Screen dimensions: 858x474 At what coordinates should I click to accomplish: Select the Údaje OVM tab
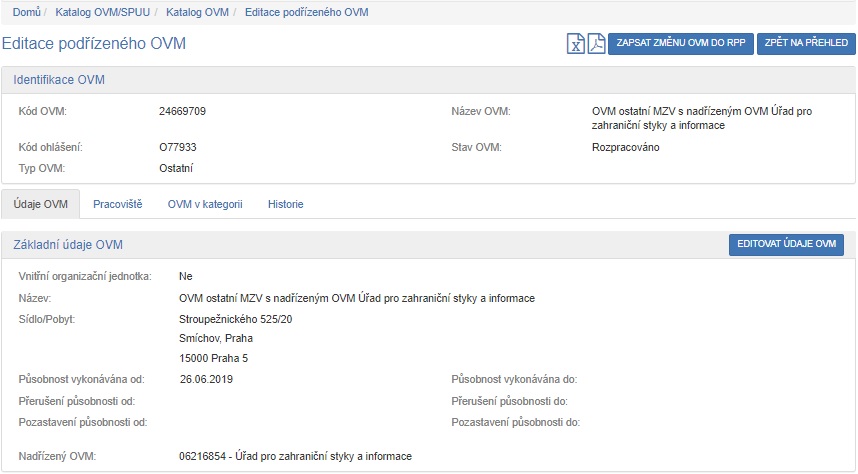(x=41, y=204)
